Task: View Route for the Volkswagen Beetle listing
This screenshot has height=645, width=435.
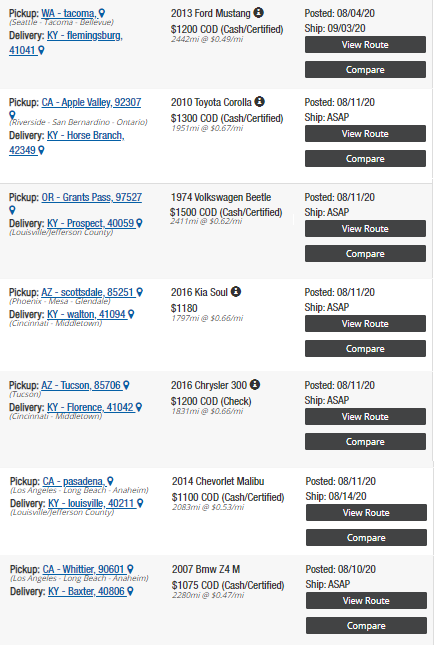Action: pos(365,228)
